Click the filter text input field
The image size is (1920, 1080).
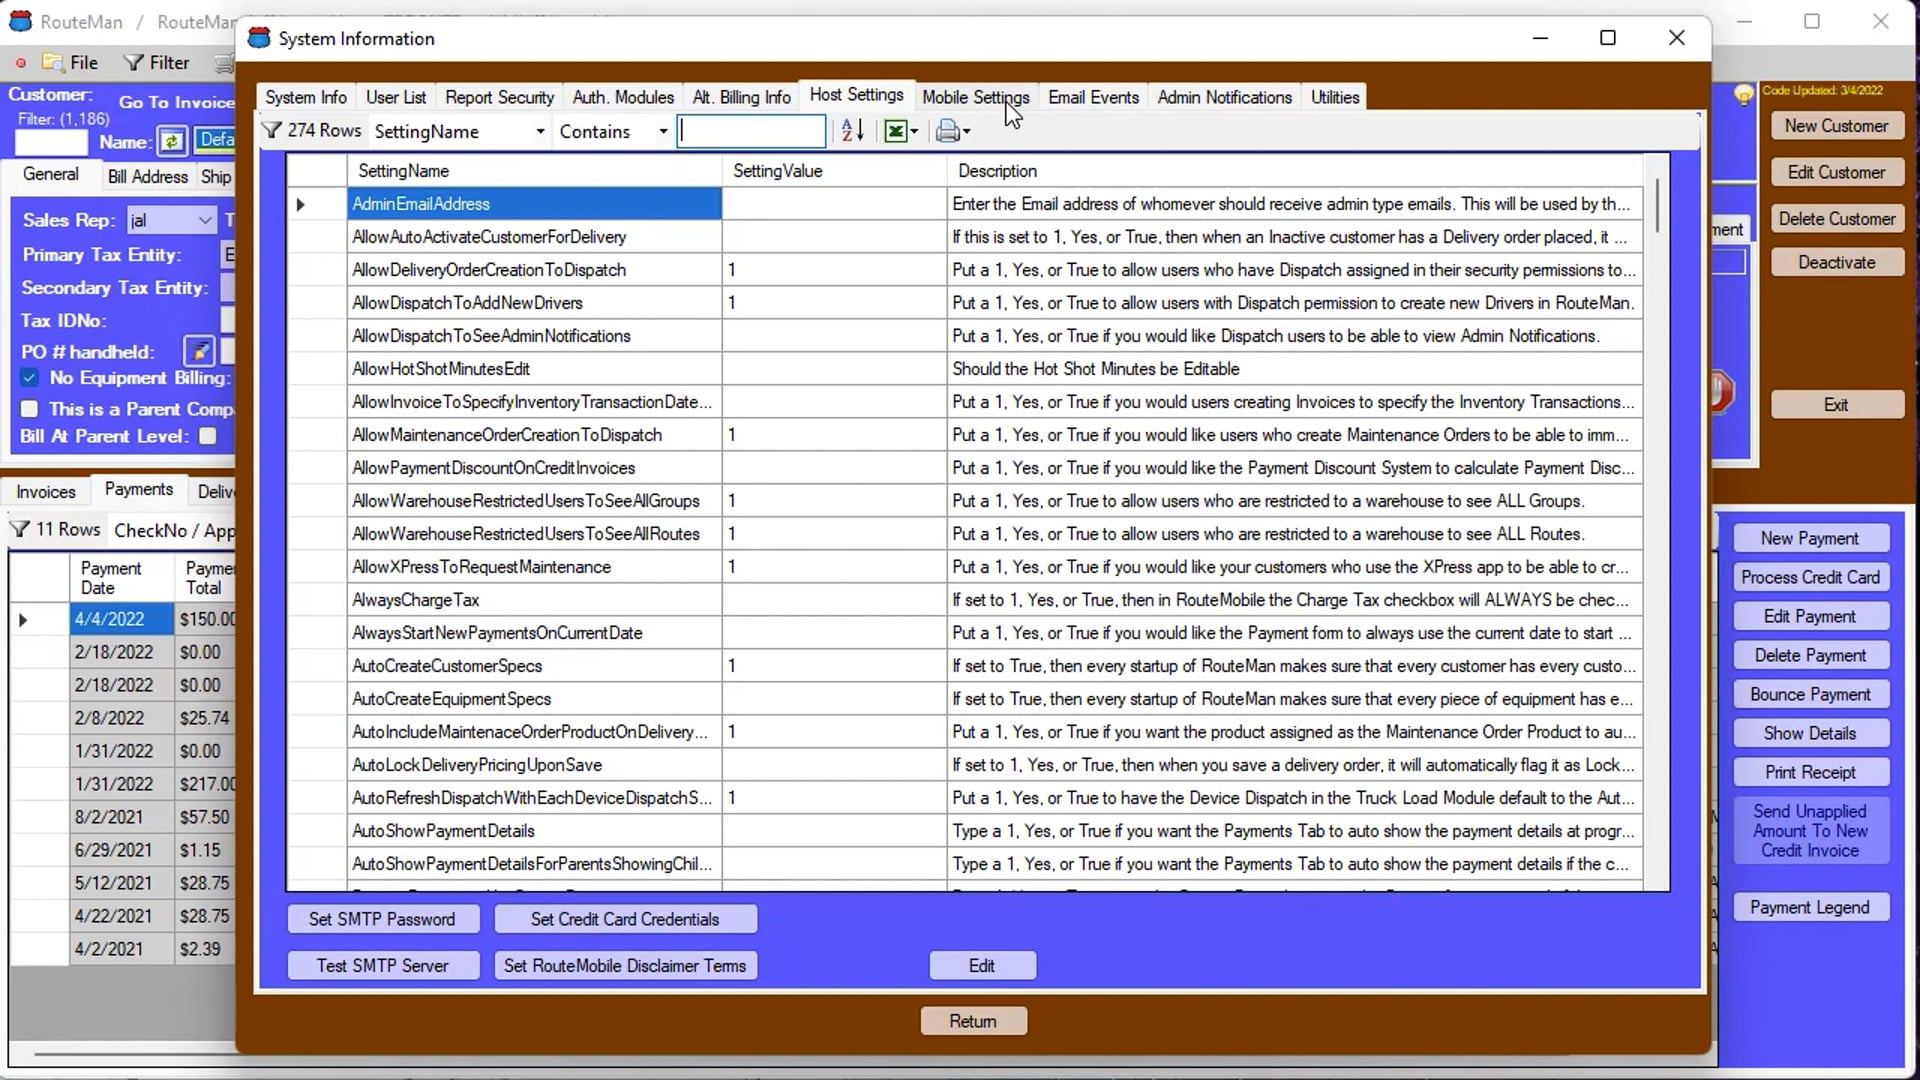(x=752, y=131)
